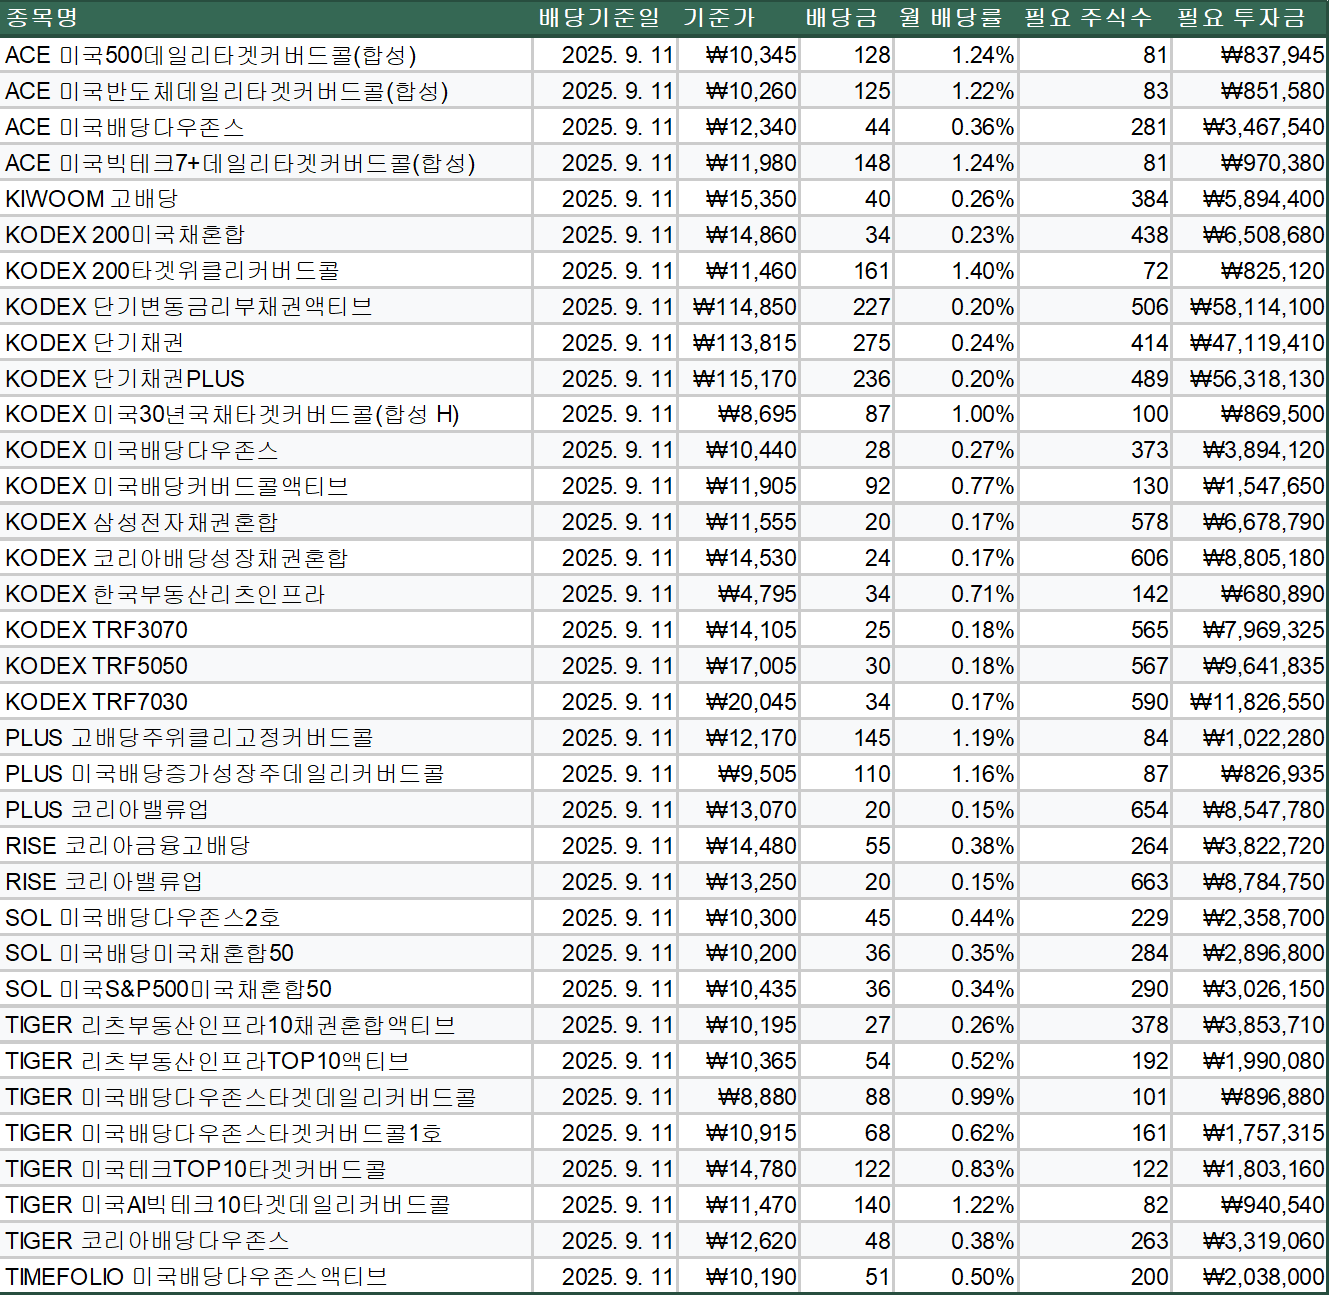The image size is (1330, 1296).
Task: Click the 필요 투자금 column header
Action: 1249,18
